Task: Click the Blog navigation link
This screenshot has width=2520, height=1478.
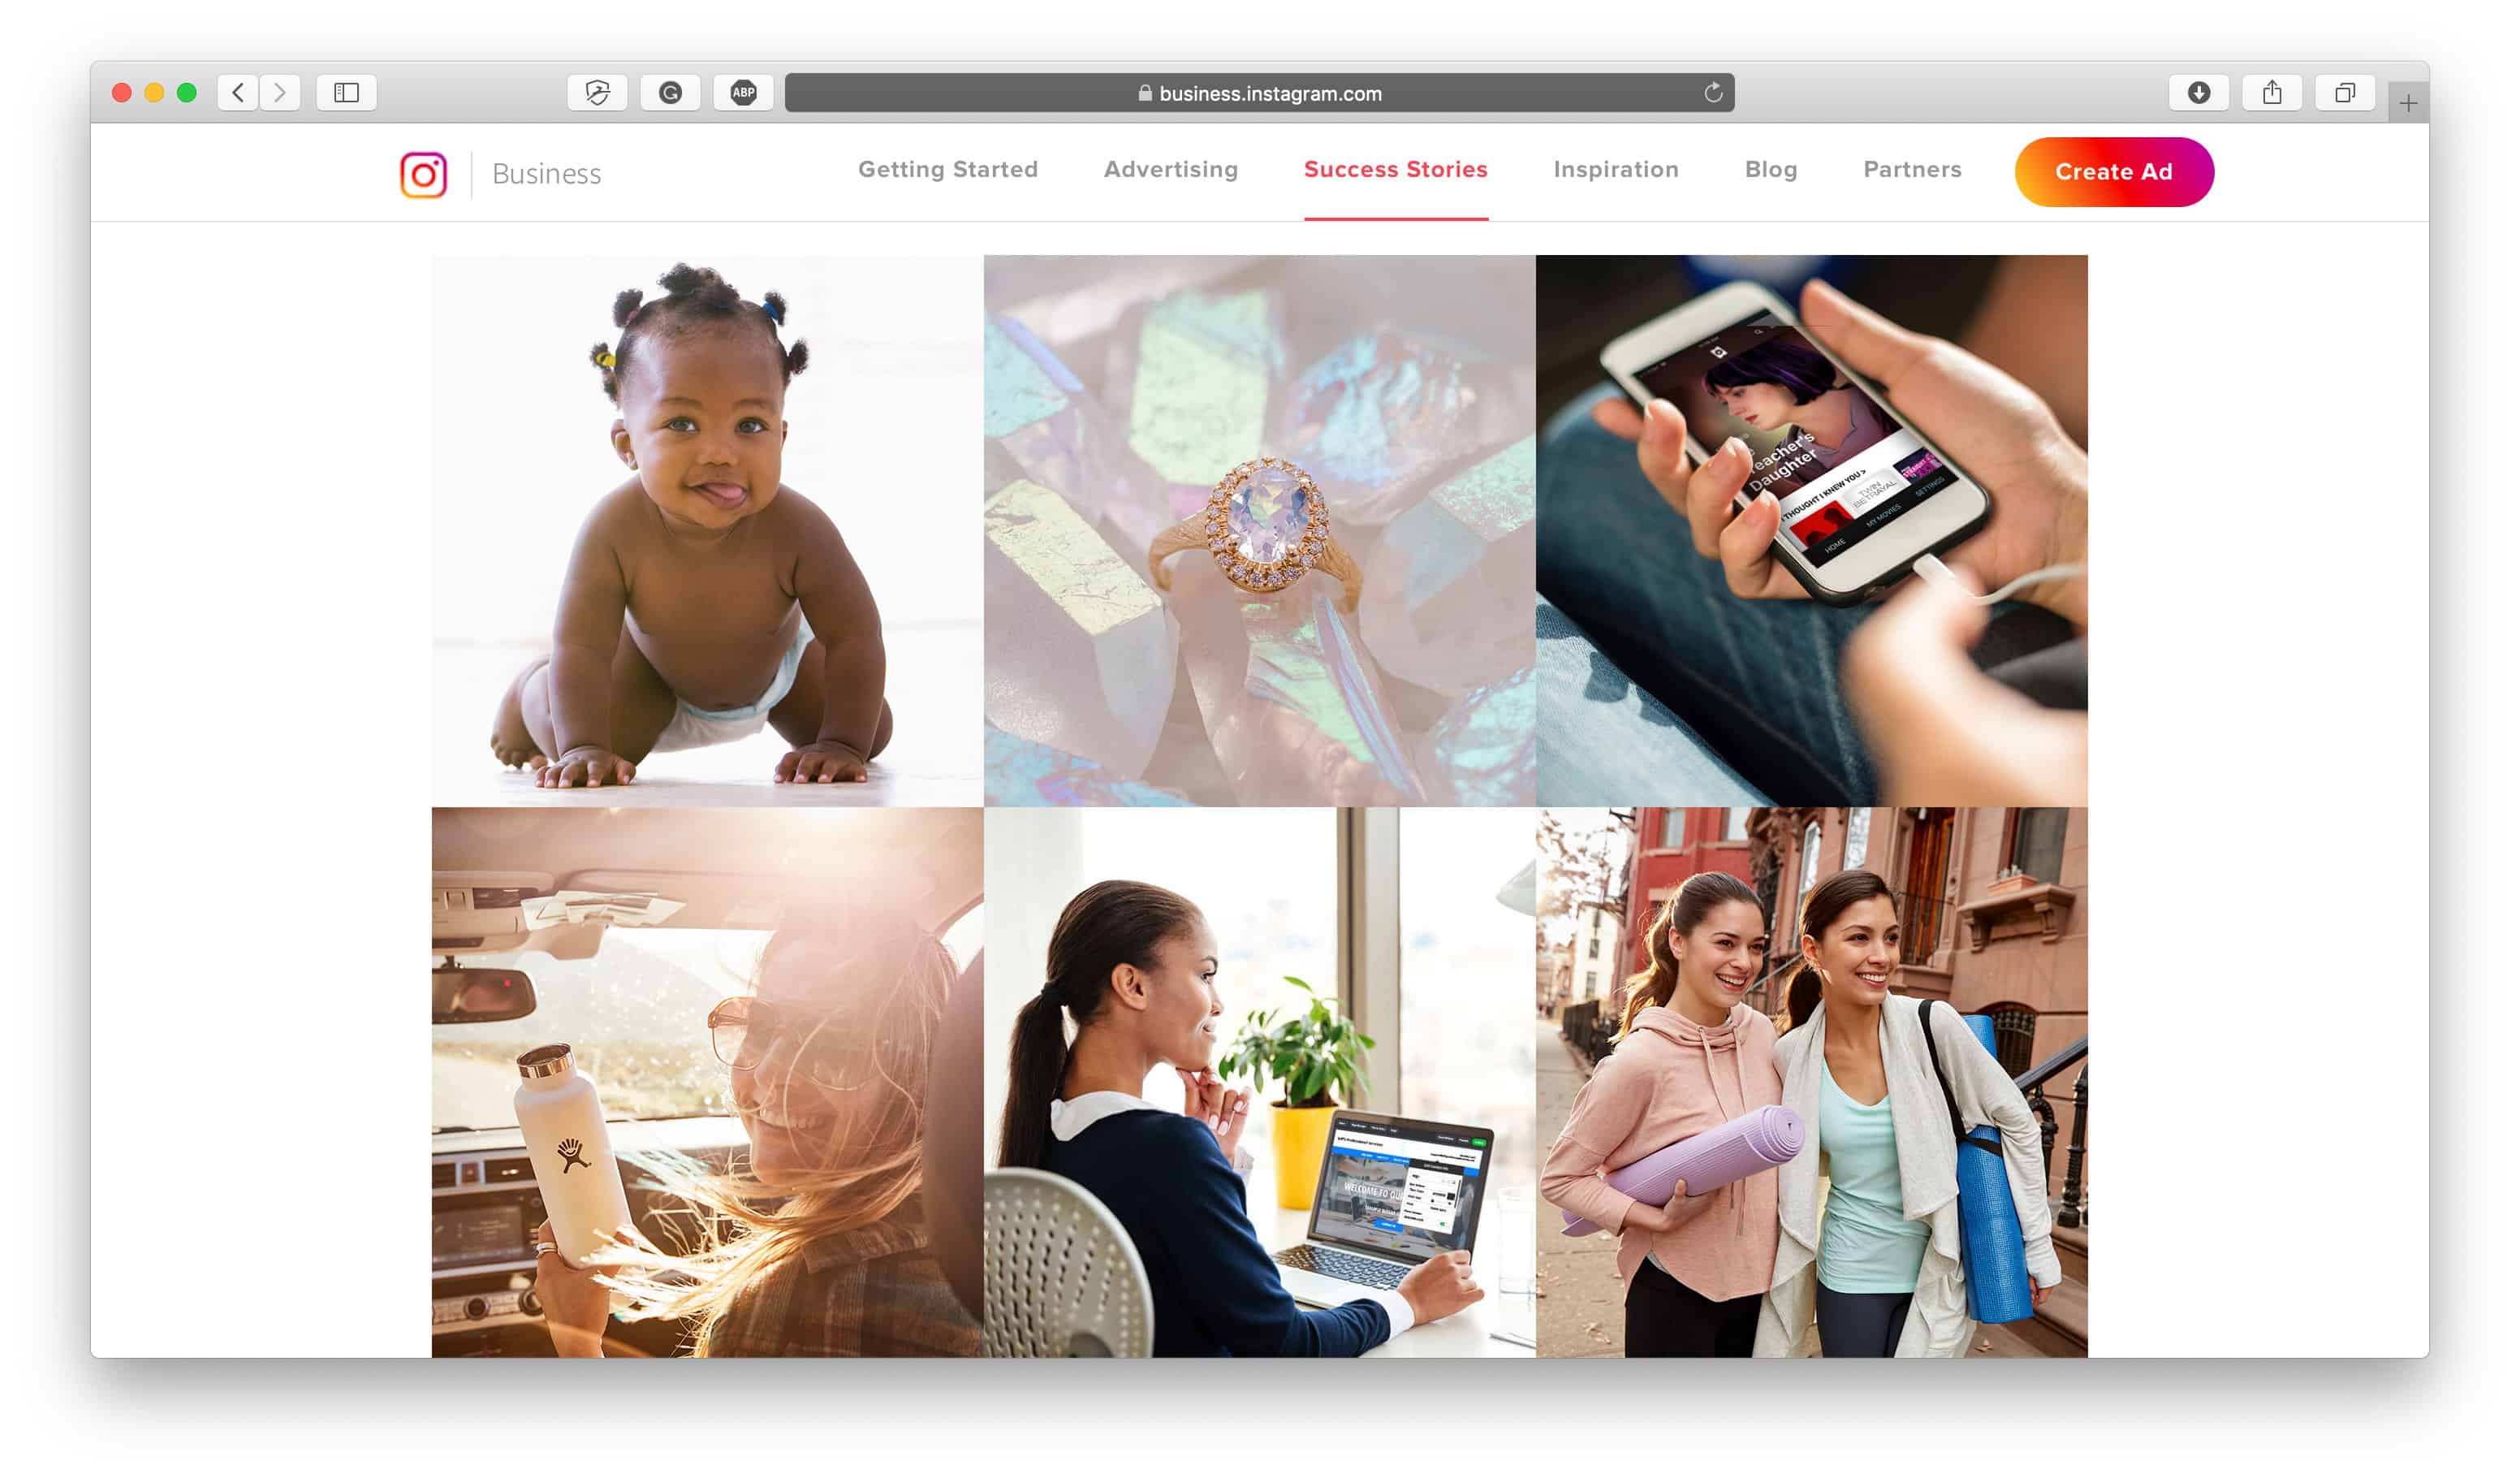Action: (x=1769, y=171)
